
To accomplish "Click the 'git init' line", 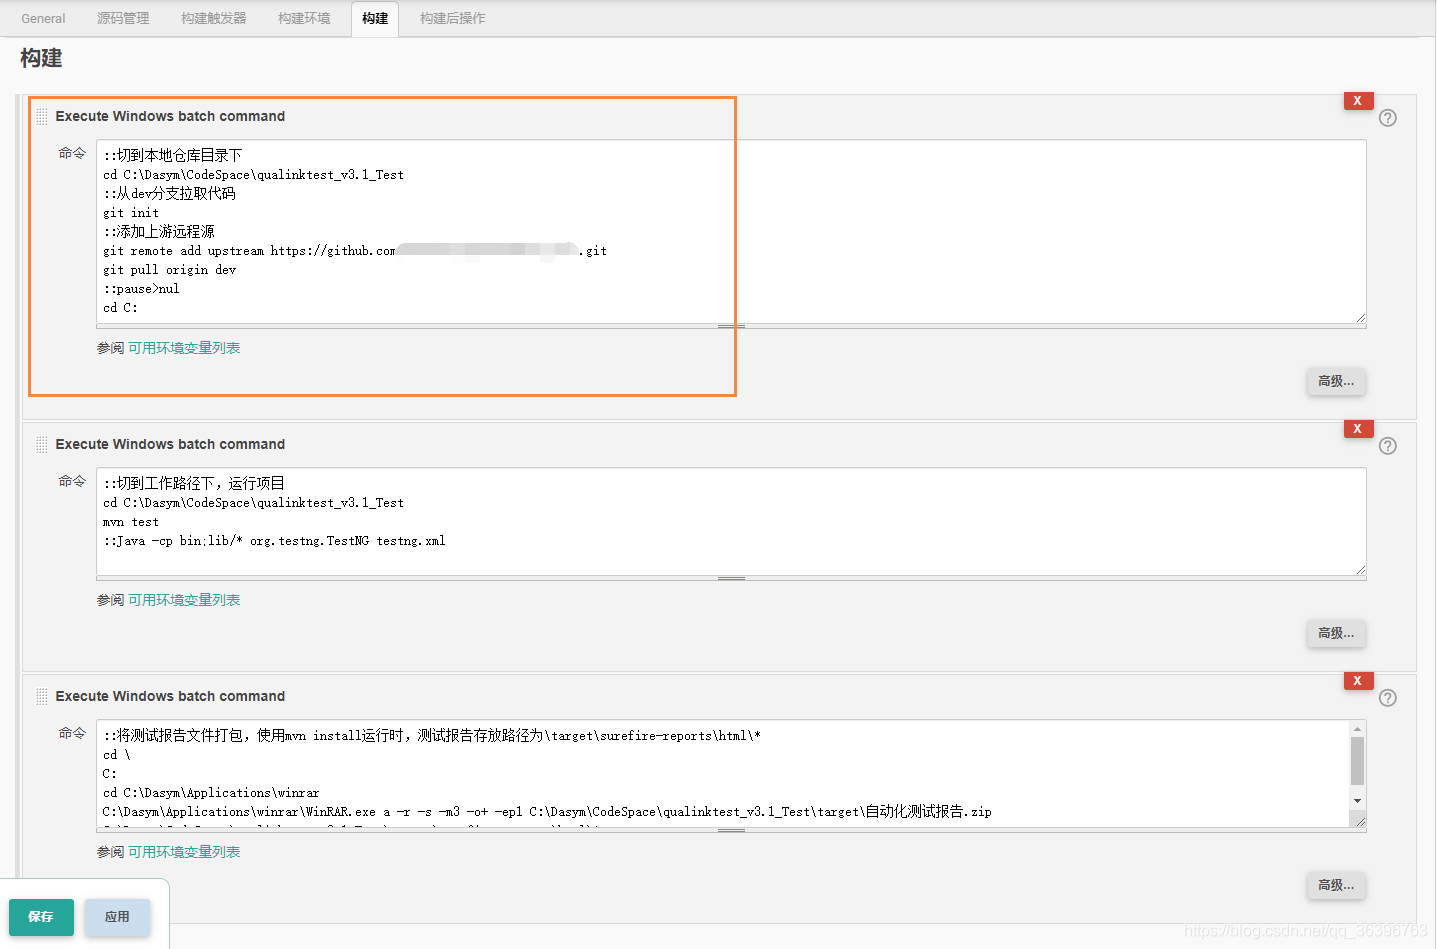I will [131, 213].
